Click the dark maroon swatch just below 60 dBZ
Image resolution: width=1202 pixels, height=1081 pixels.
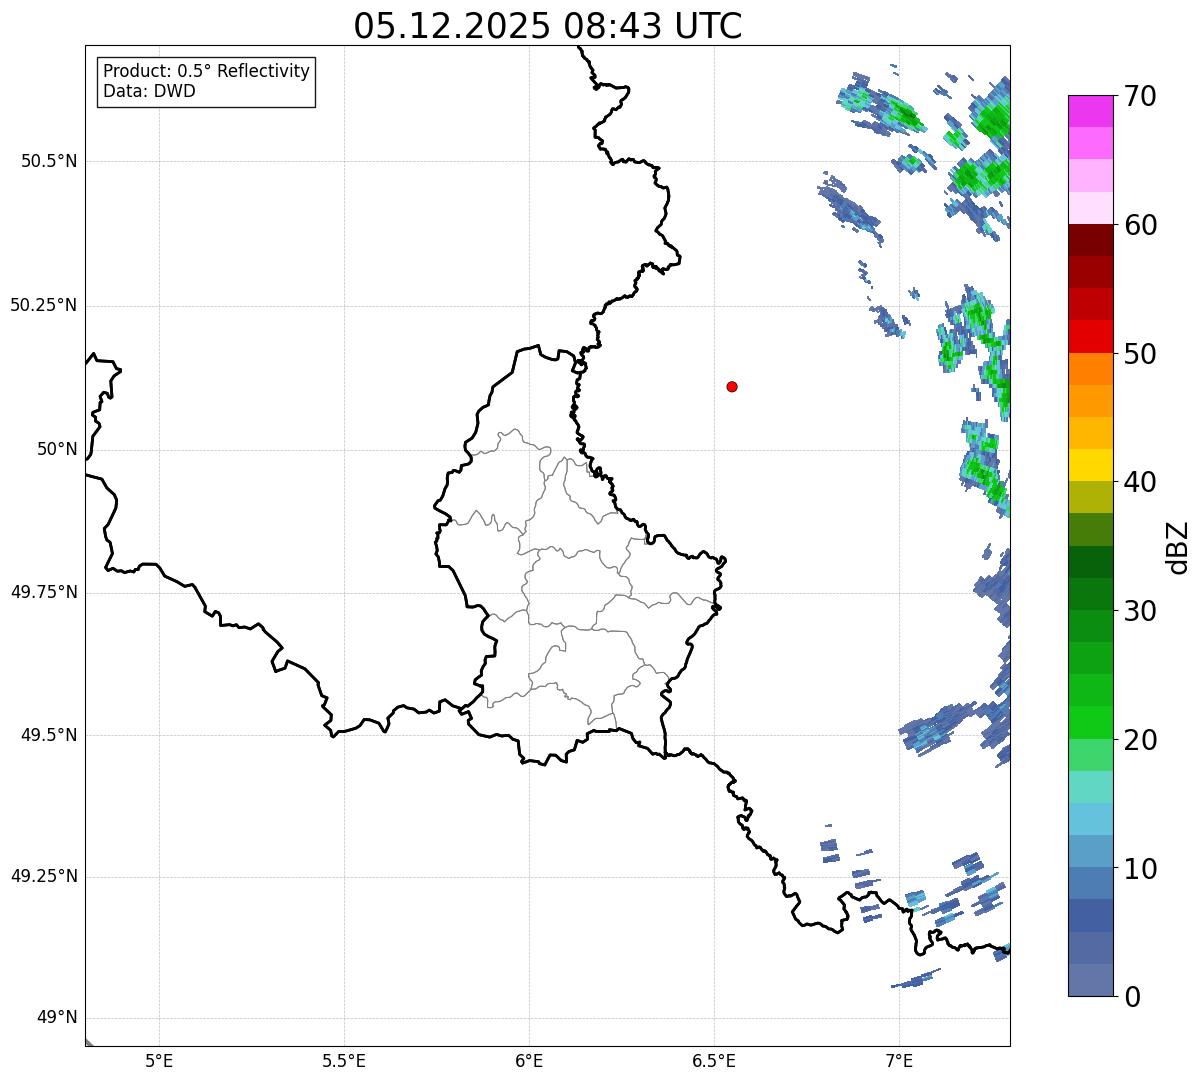1091,240
